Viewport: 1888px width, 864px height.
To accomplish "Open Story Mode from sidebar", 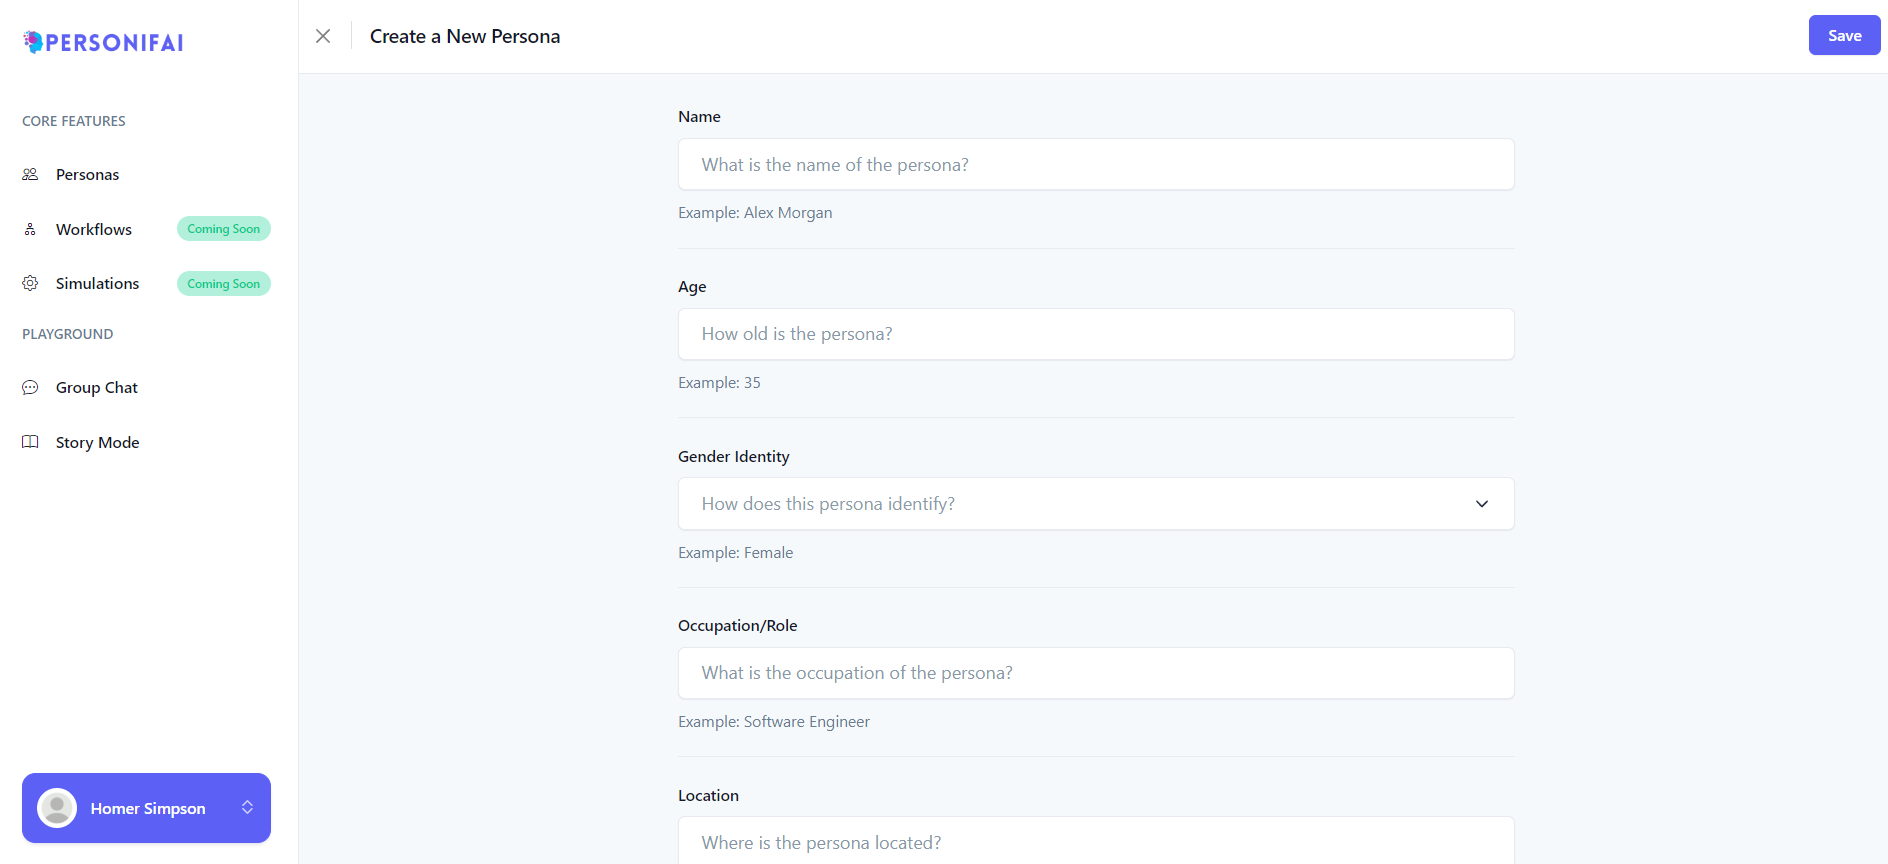I will click(x=98, y=442).
